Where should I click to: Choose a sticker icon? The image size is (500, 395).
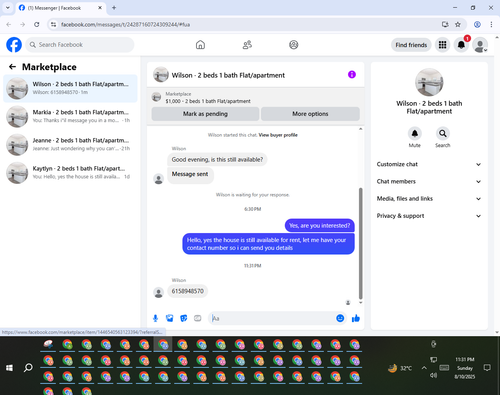click(x=184, y=318)
